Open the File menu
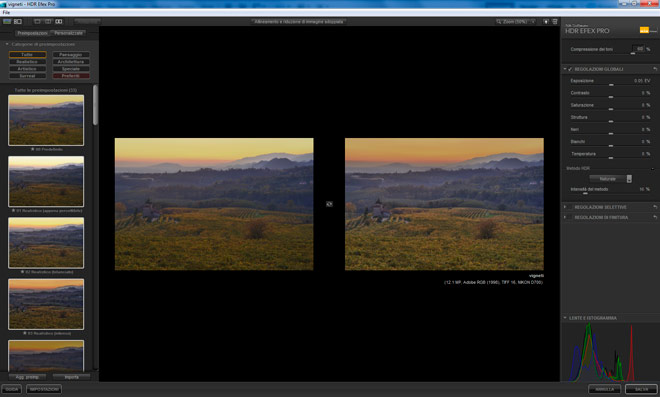This screenshot has width=660, height=397. pos(6,13)
